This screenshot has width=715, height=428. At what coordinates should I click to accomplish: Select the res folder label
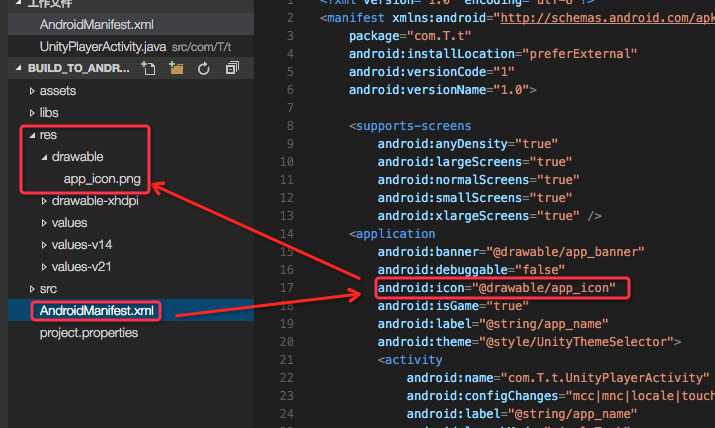48,135
